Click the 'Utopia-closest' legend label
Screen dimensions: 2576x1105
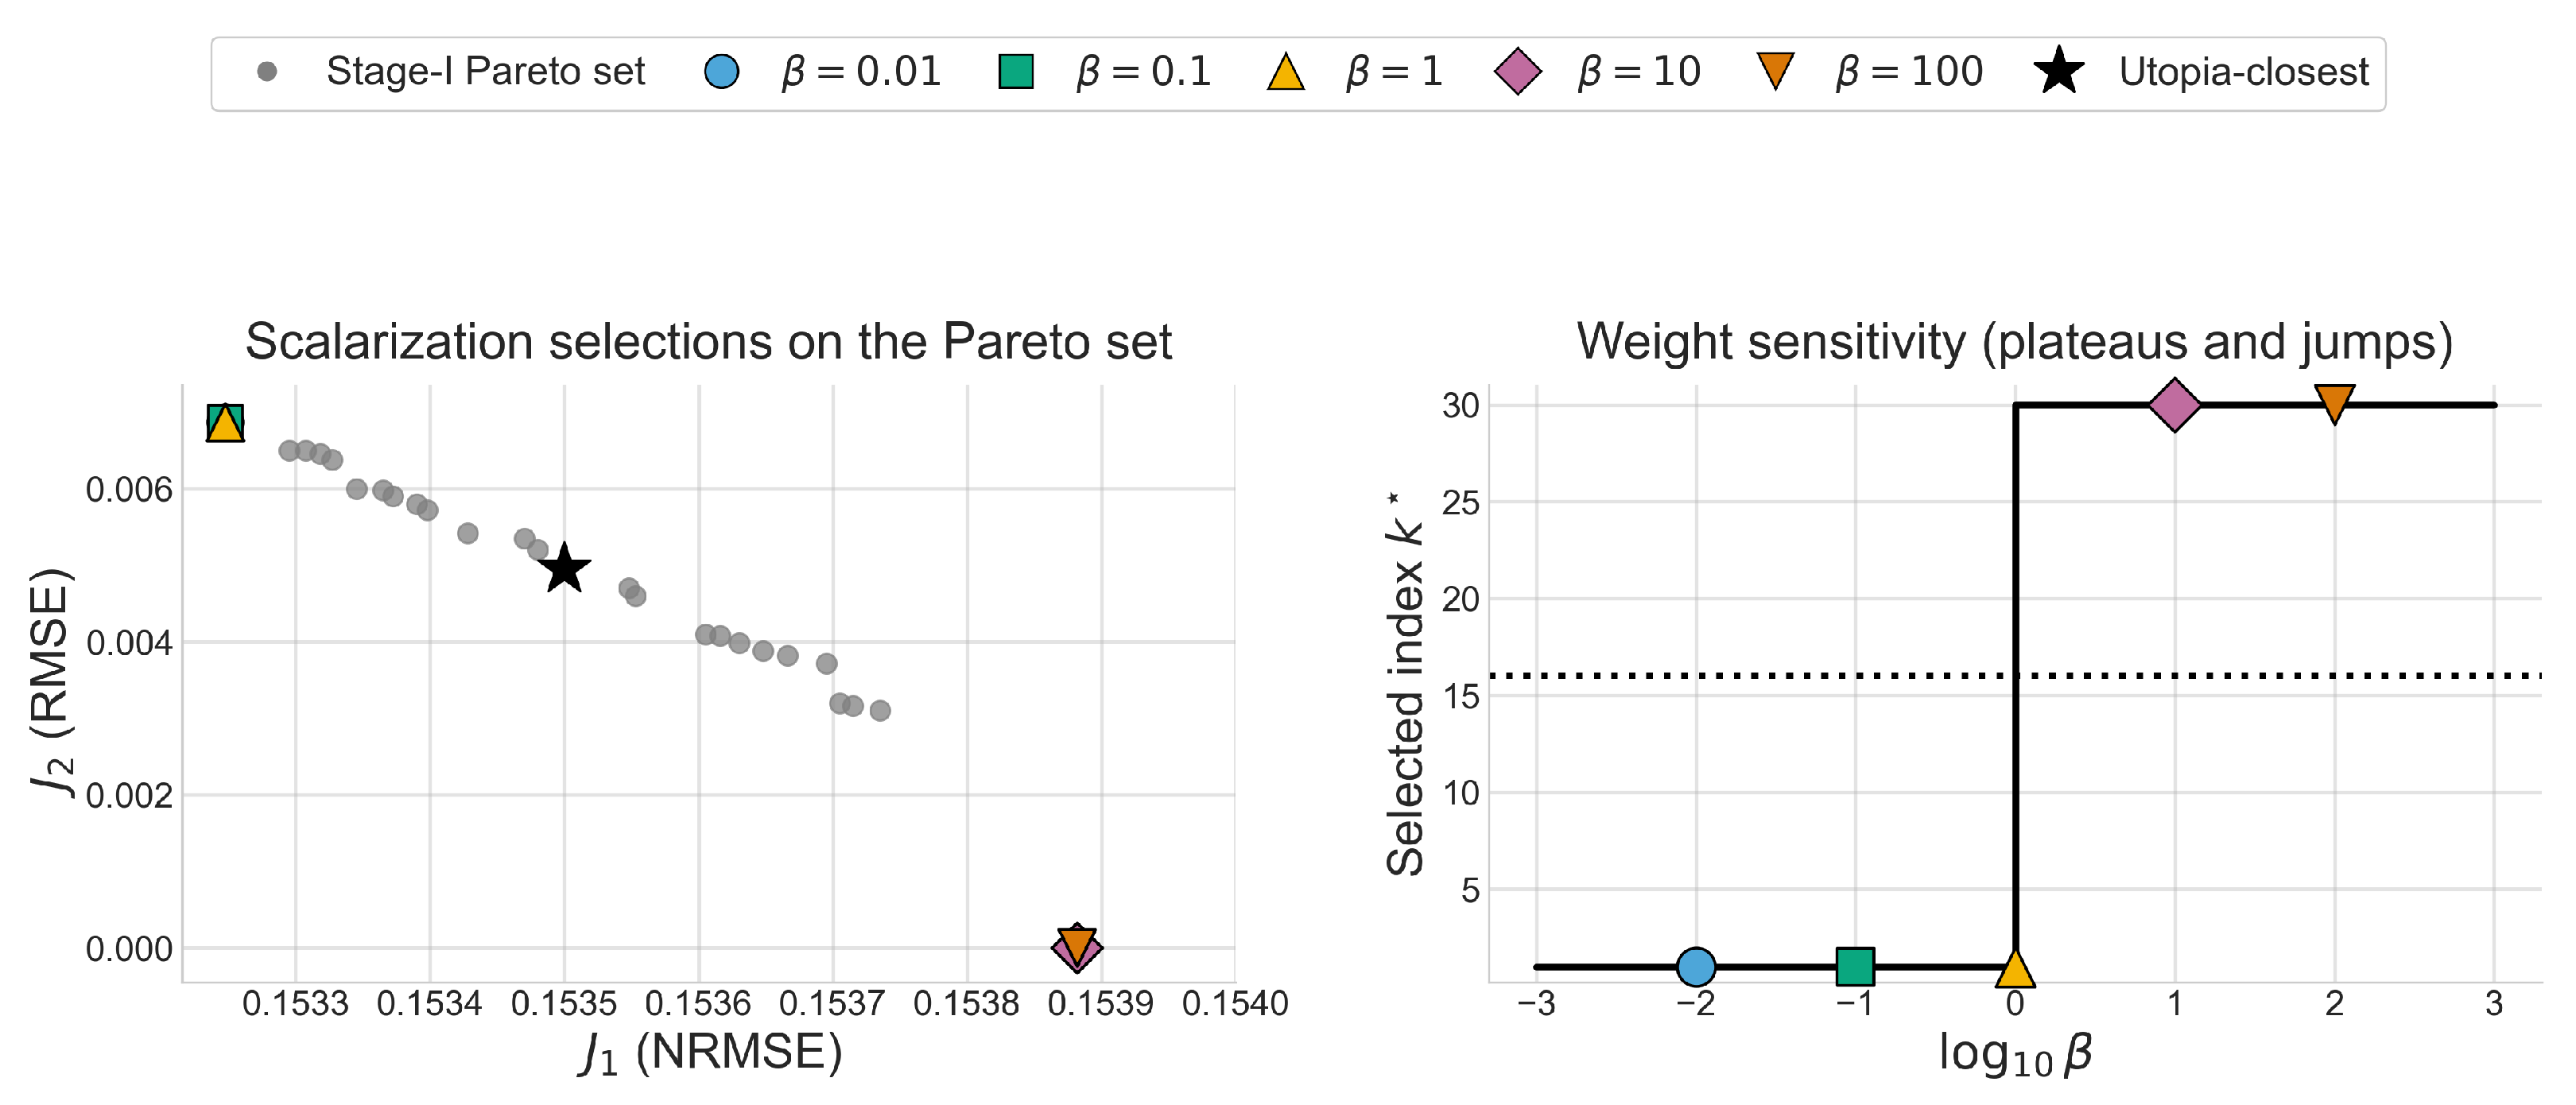[2243, 72]
